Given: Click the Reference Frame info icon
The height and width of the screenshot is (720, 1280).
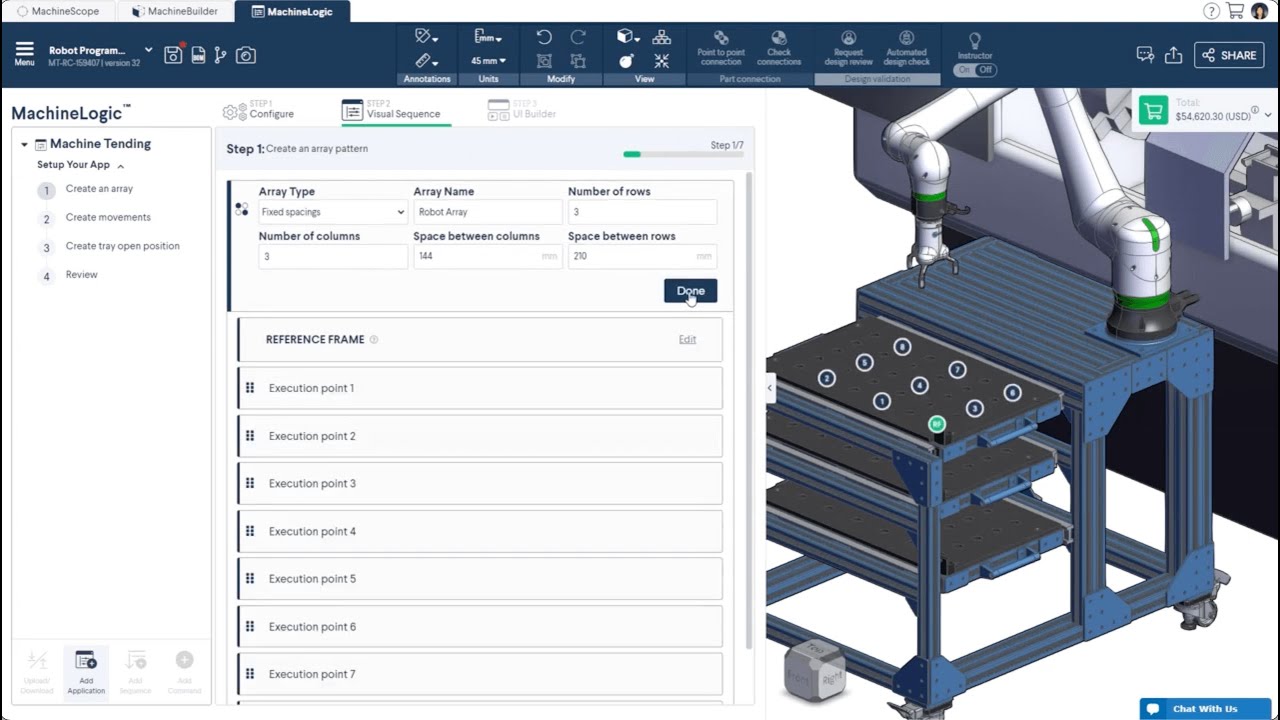Looking at the screenshot, I should tap(374, 339).
